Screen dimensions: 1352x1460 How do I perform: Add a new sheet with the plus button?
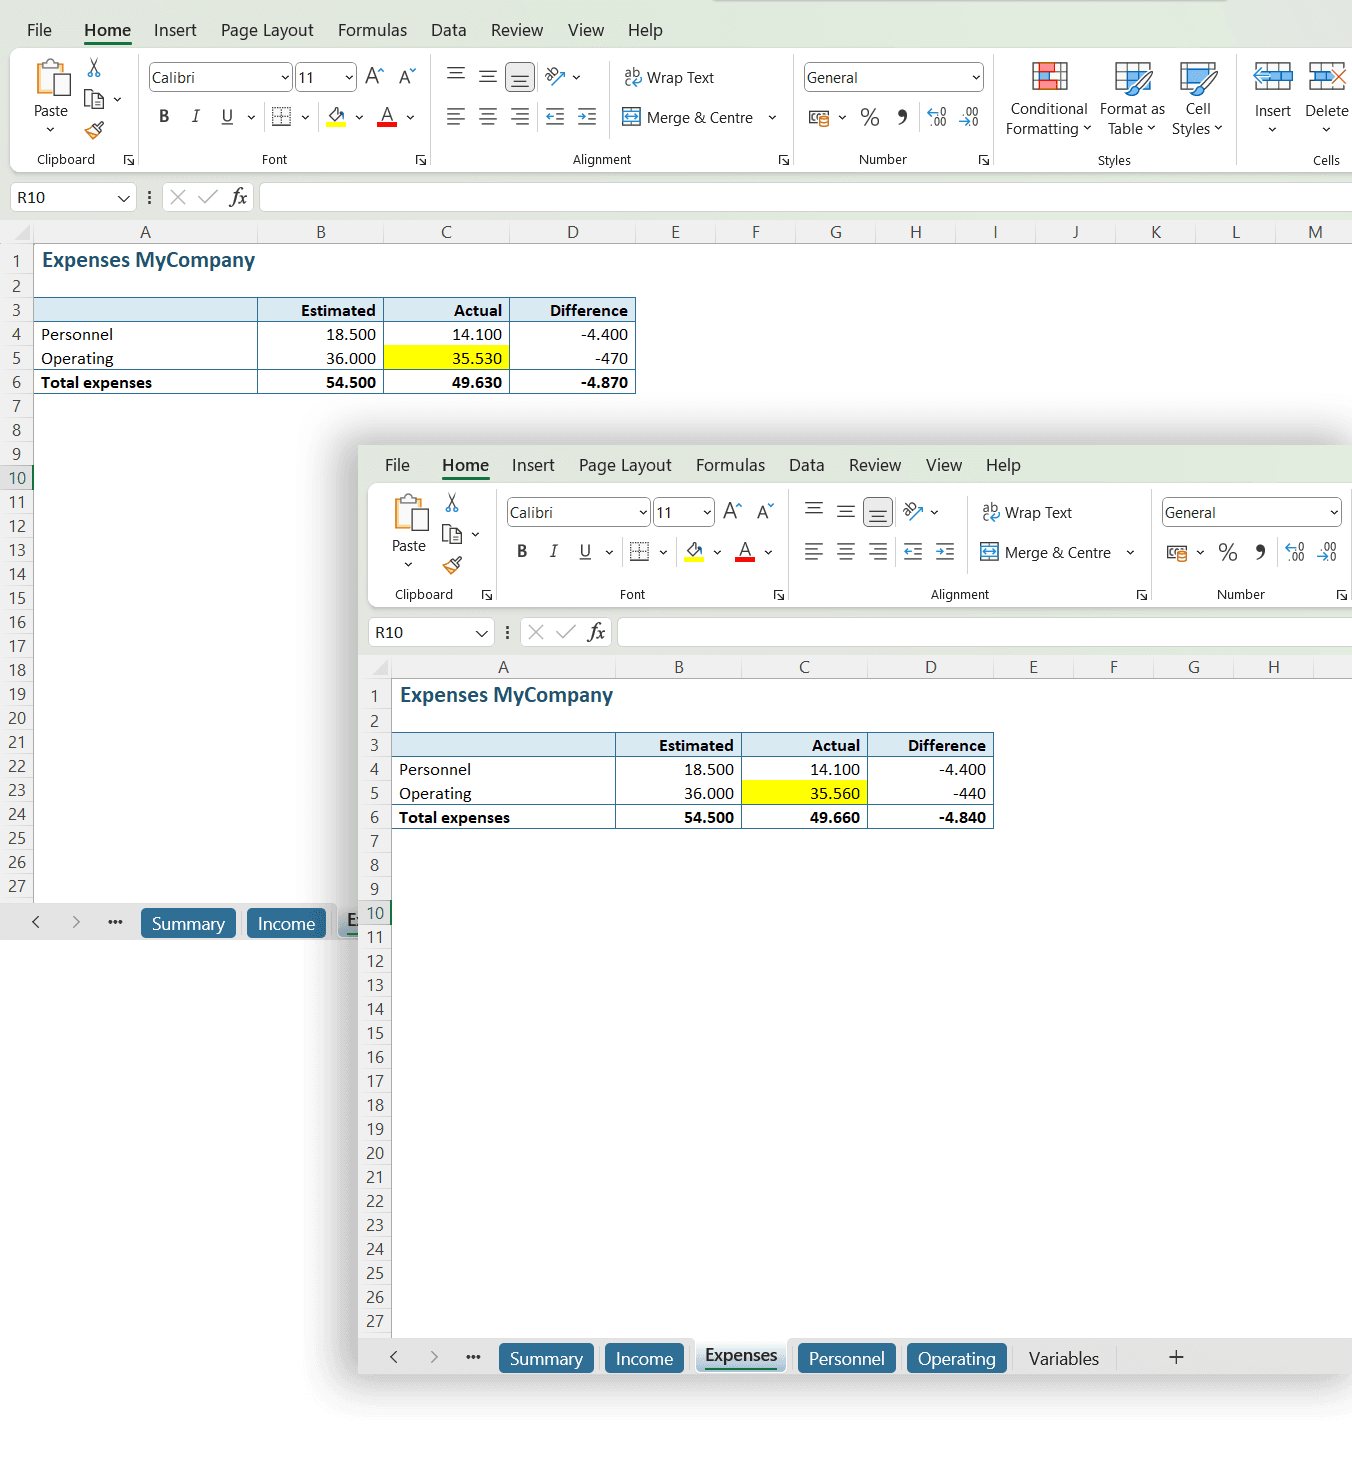click(1176, 1357)
